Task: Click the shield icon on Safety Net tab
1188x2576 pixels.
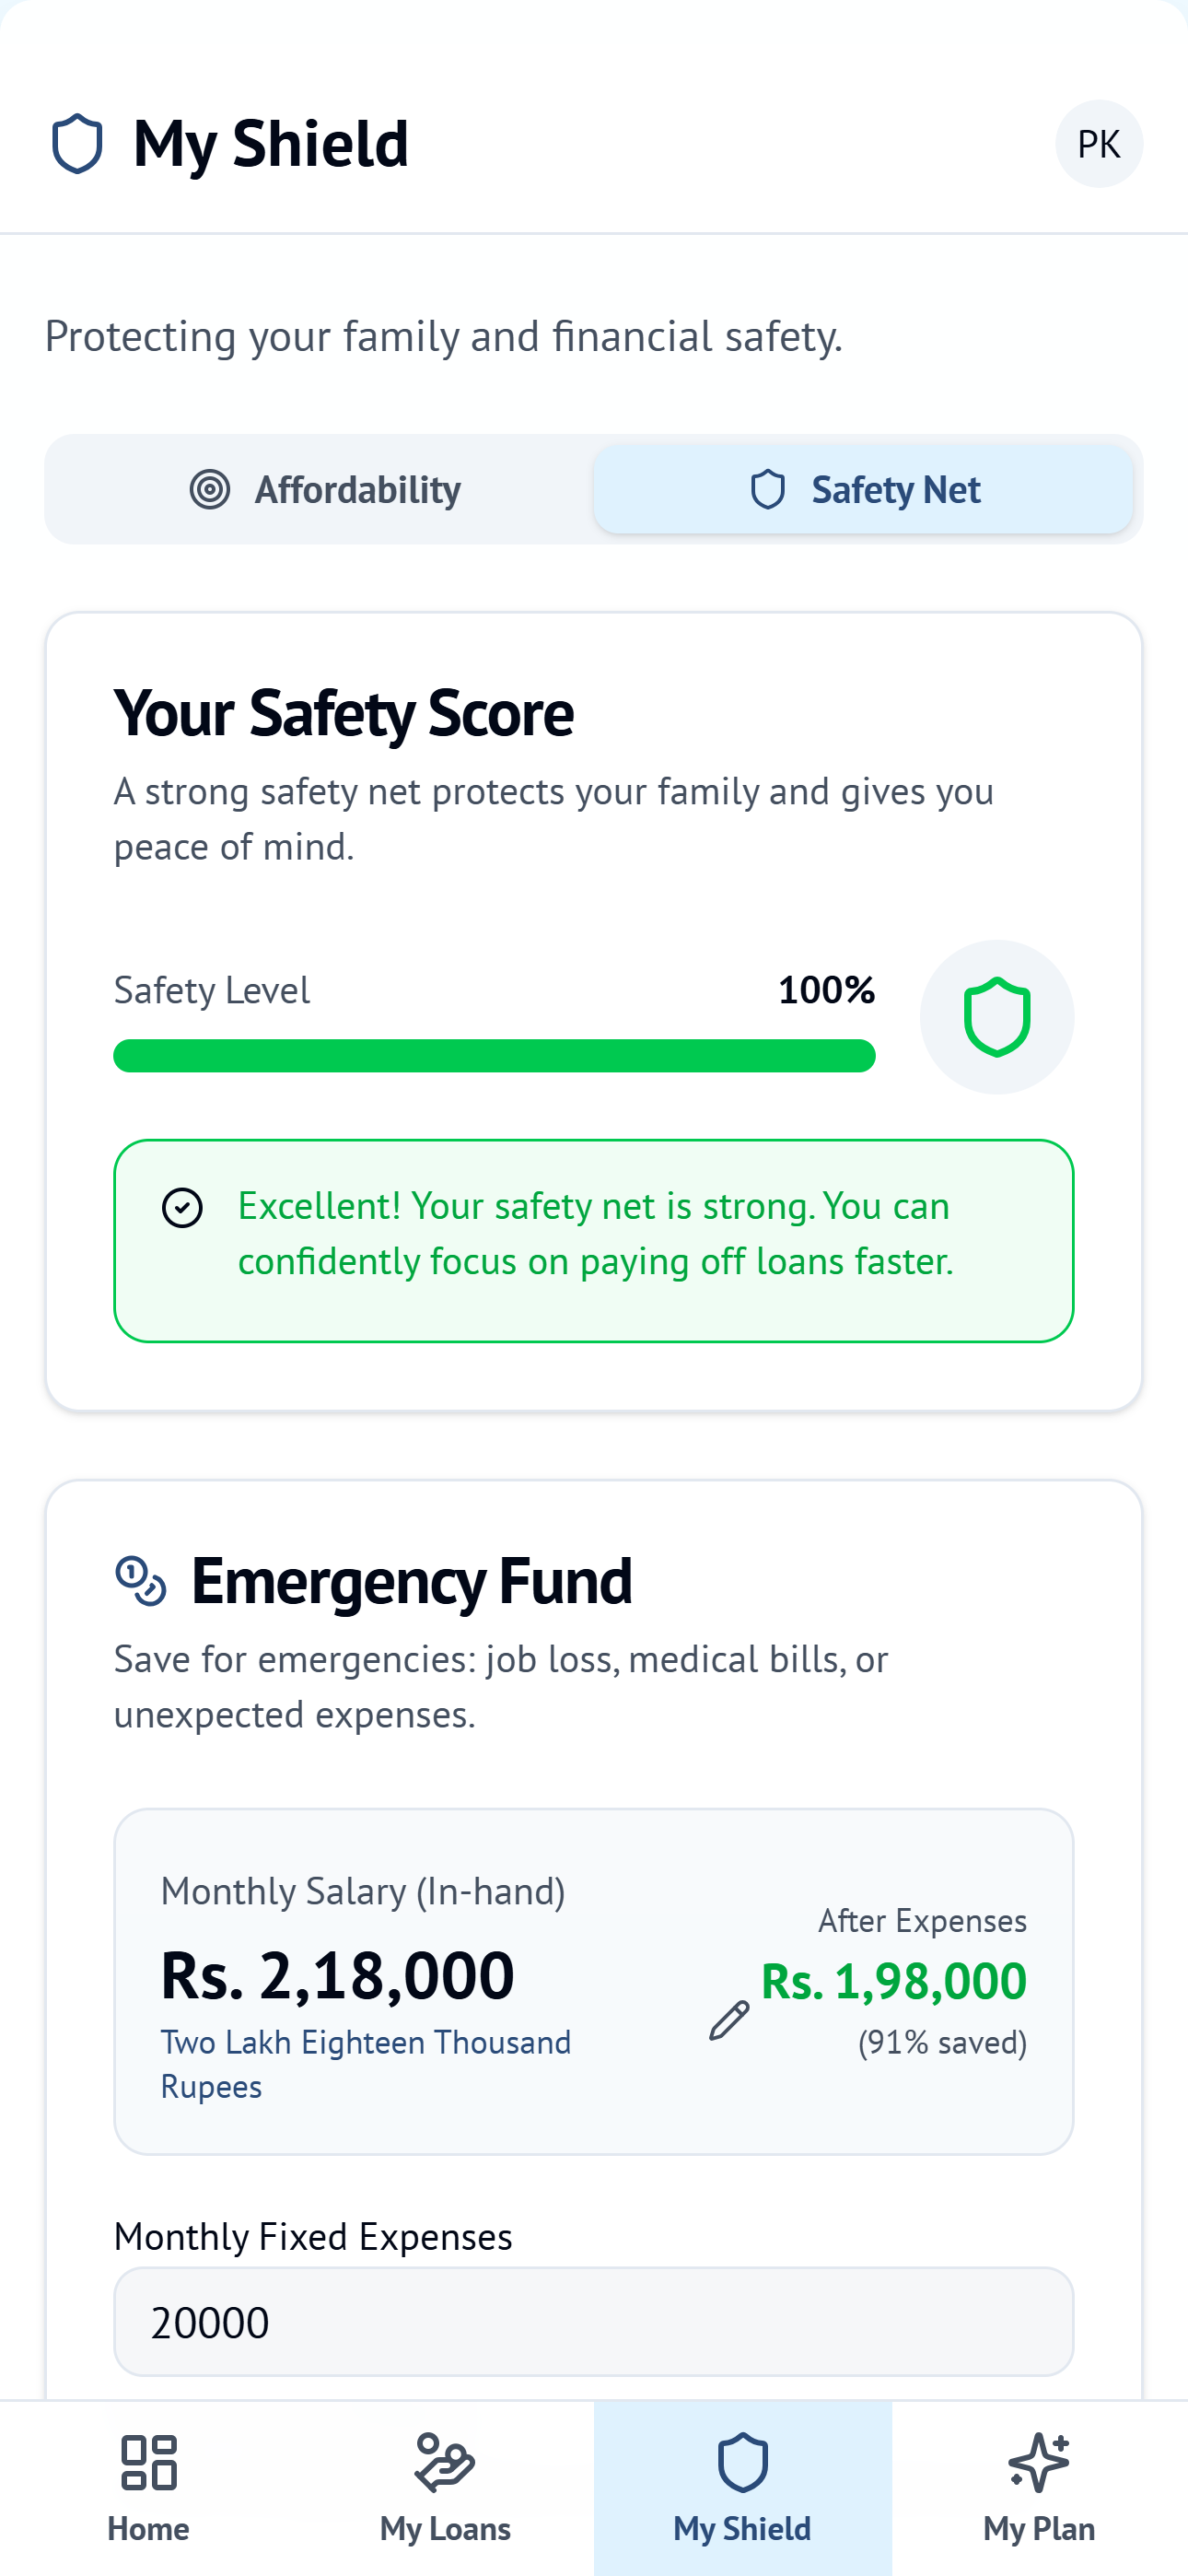Action: coord(768,489)
